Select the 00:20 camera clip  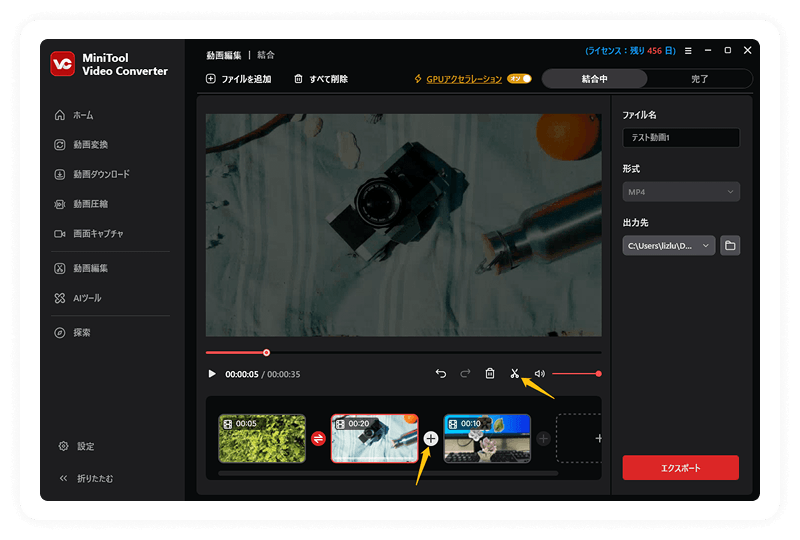(374, 439)
